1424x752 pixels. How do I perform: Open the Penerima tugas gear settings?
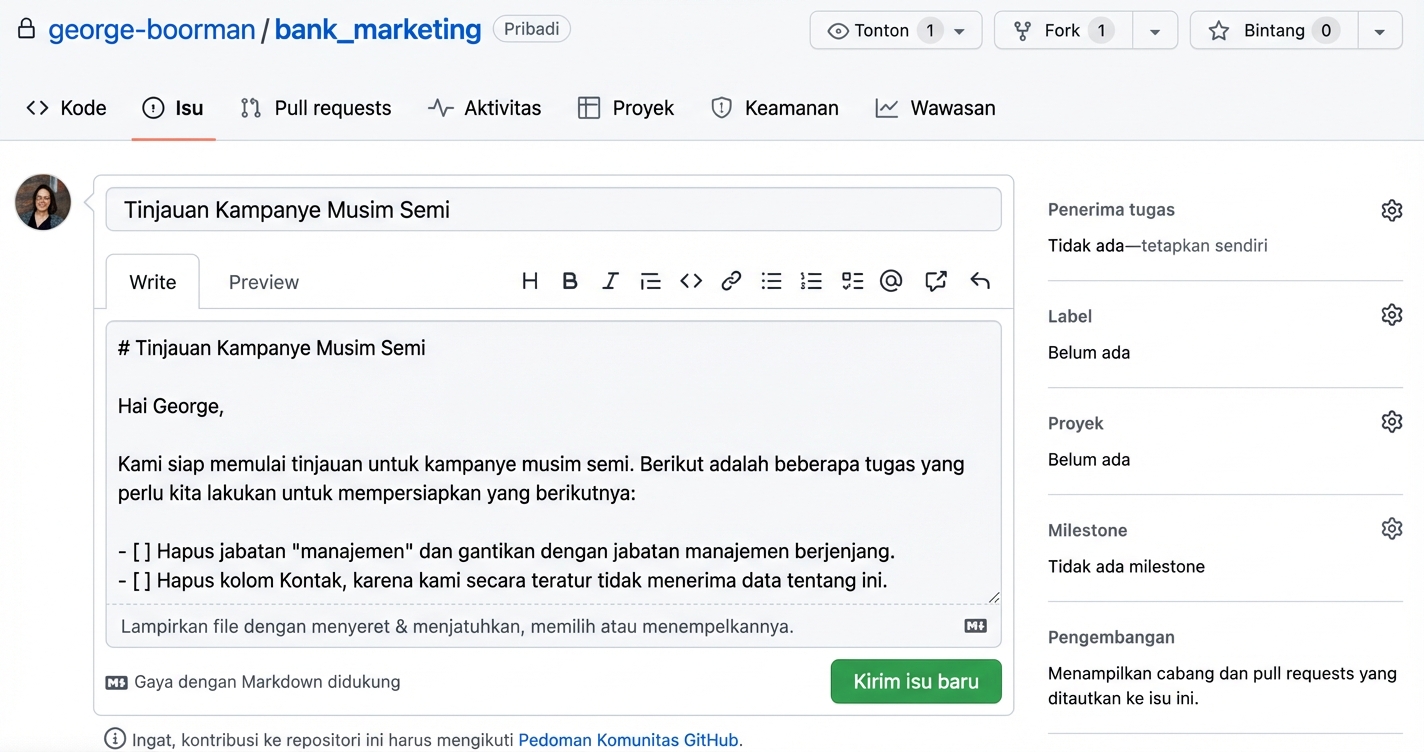point(1392,210)
